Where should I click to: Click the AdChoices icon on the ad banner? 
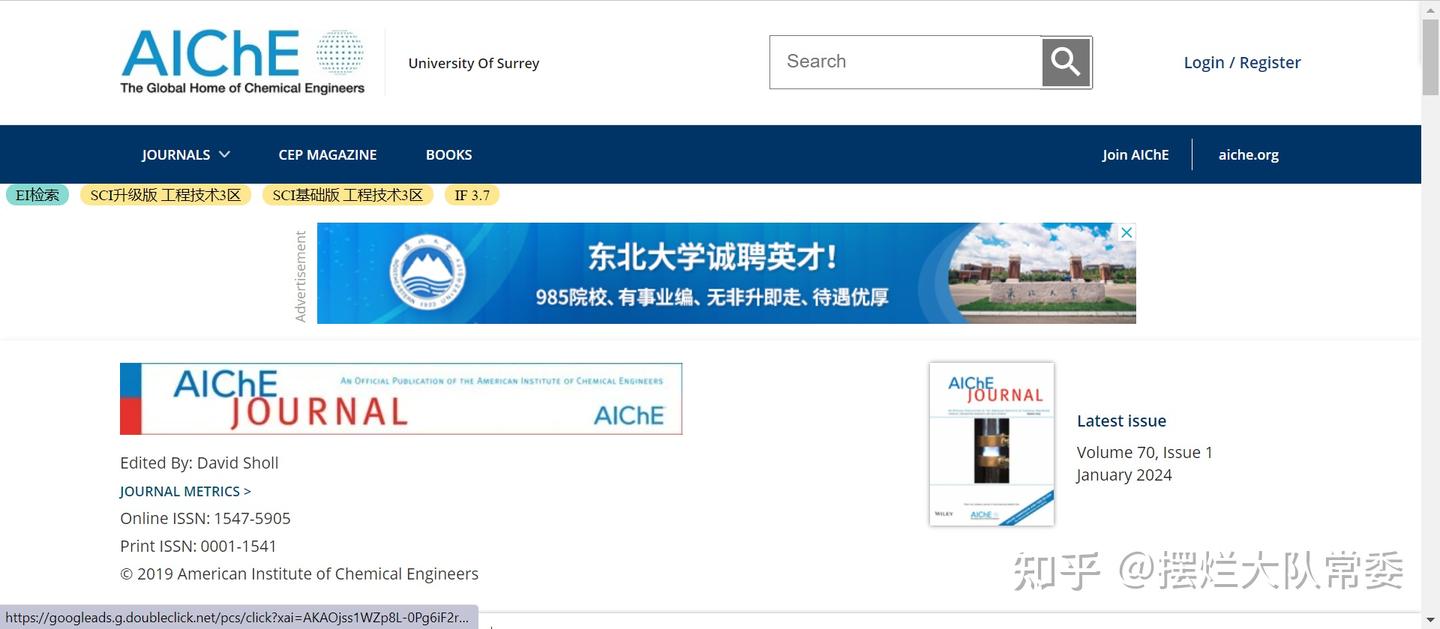[x=1126, y=231]
